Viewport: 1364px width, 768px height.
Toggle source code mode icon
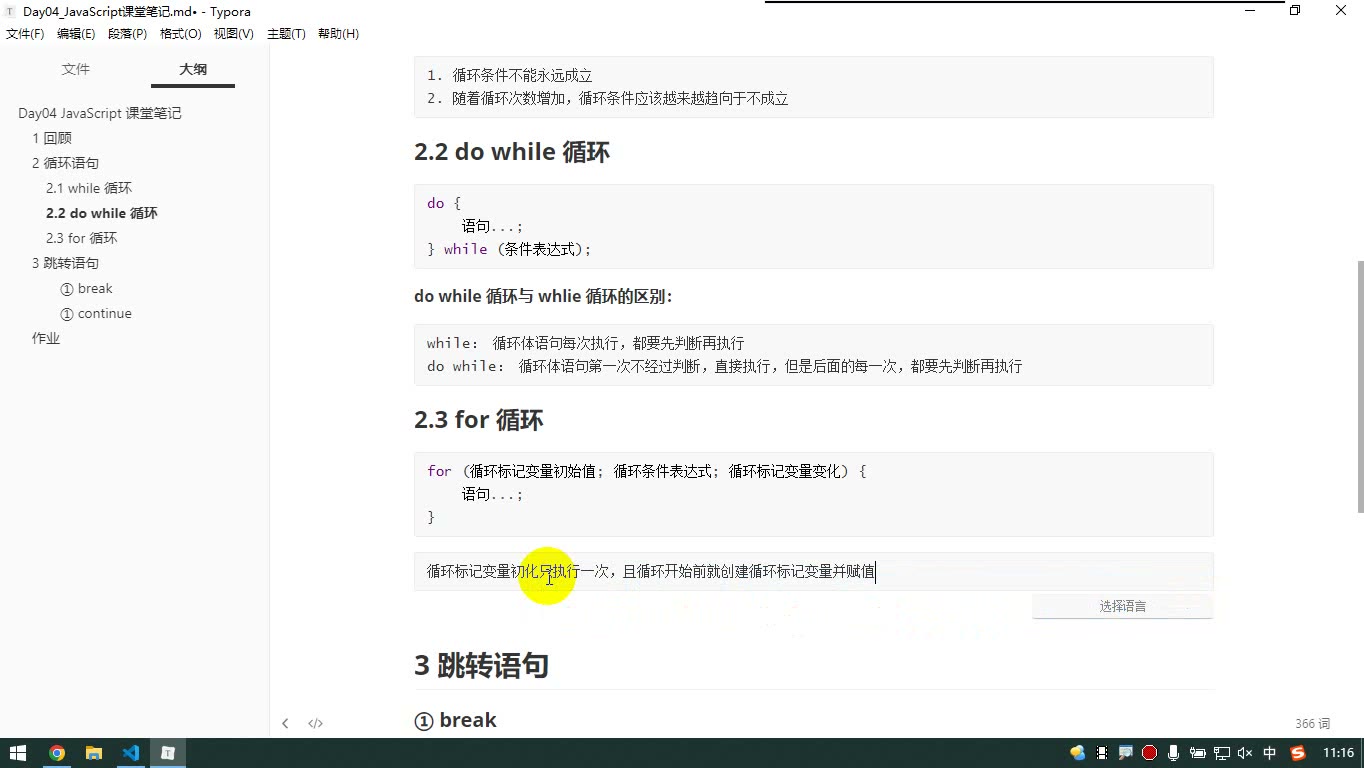pyautogui.click(x=315, y=723)
